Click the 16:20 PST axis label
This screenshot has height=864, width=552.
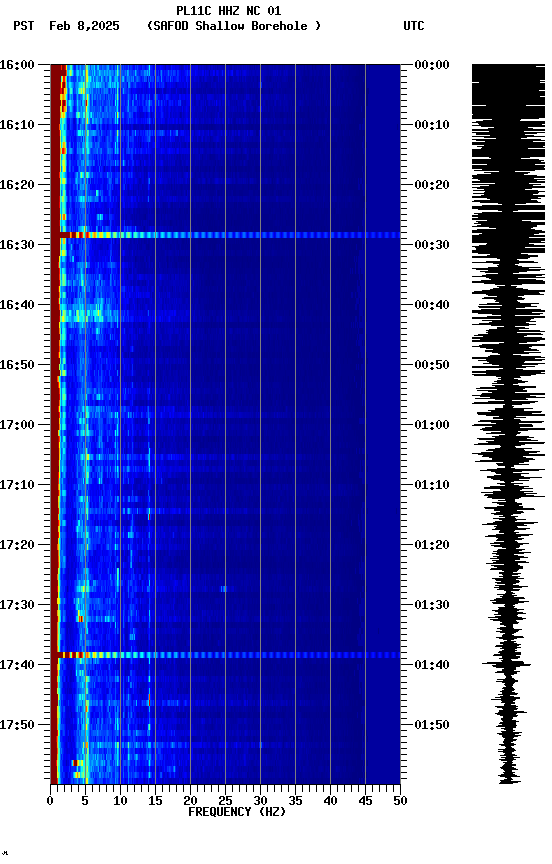(17, 185)
